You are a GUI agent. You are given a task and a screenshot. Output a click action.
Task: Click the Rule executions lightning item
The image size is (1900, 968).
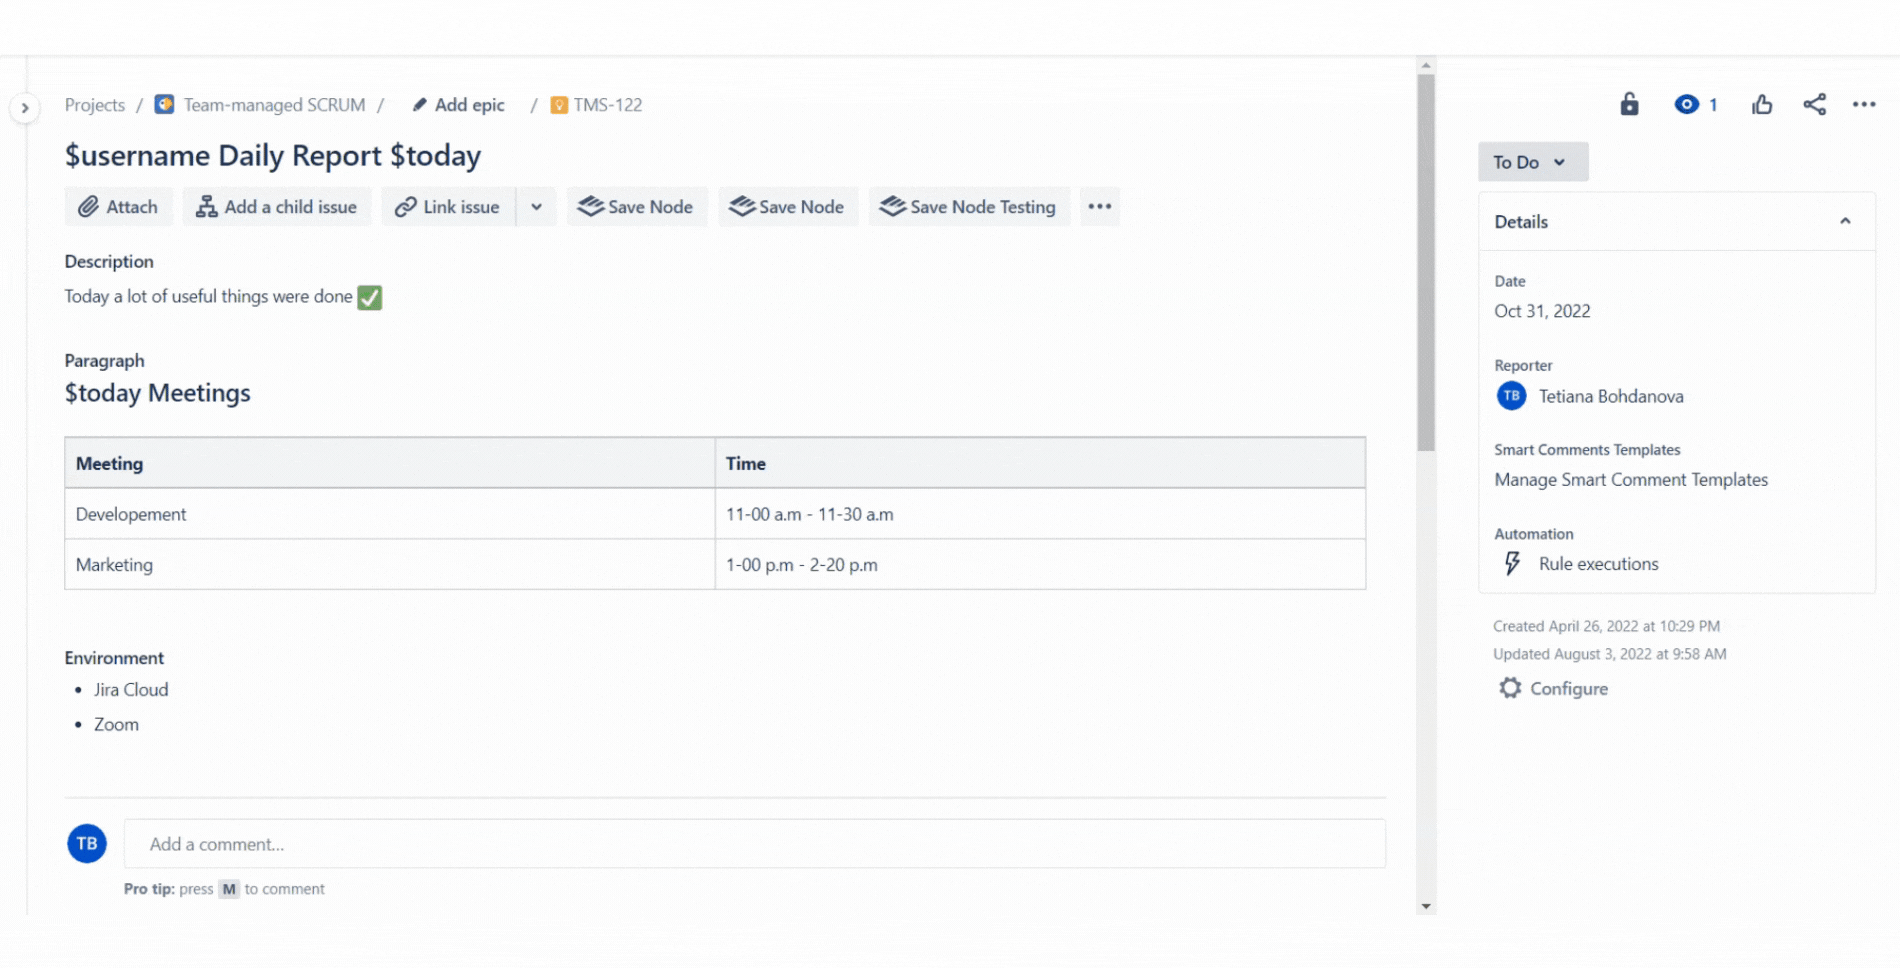point(1597,564)
